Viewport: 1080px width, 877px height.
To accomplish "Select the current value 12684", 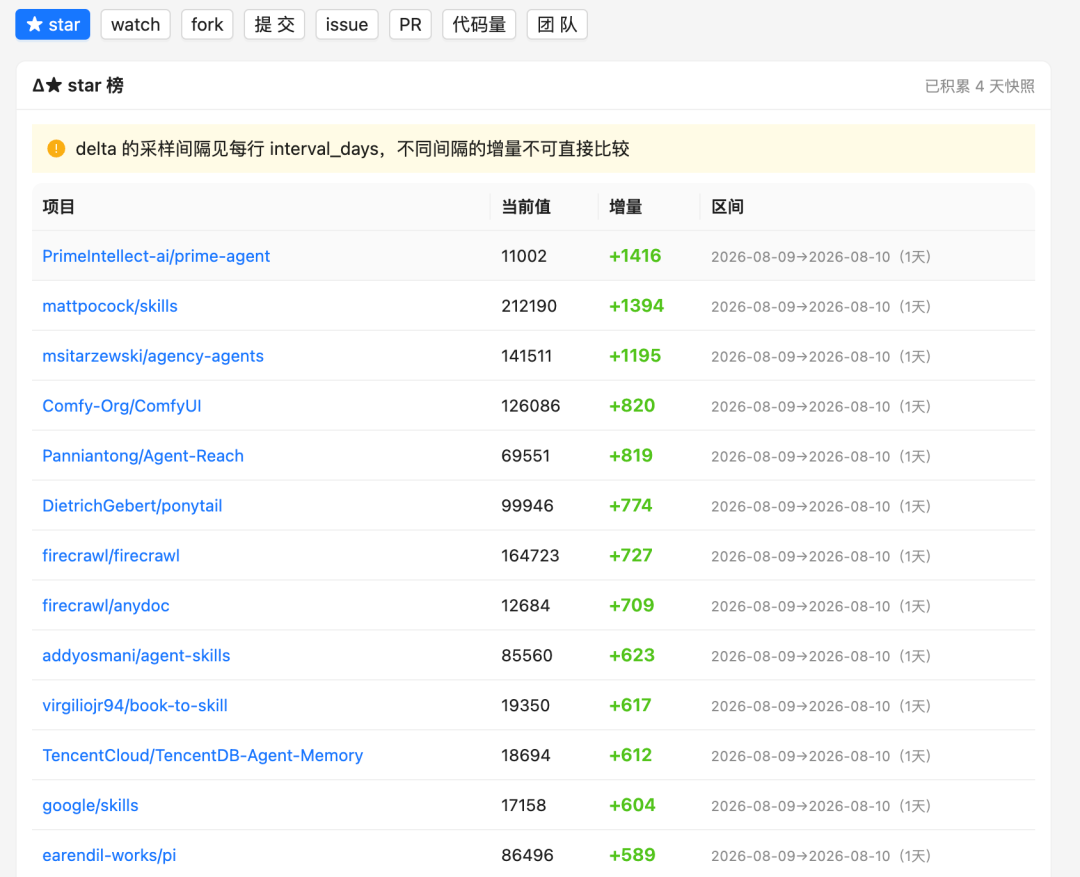I will pyautogui.click(x=526, y=606).
